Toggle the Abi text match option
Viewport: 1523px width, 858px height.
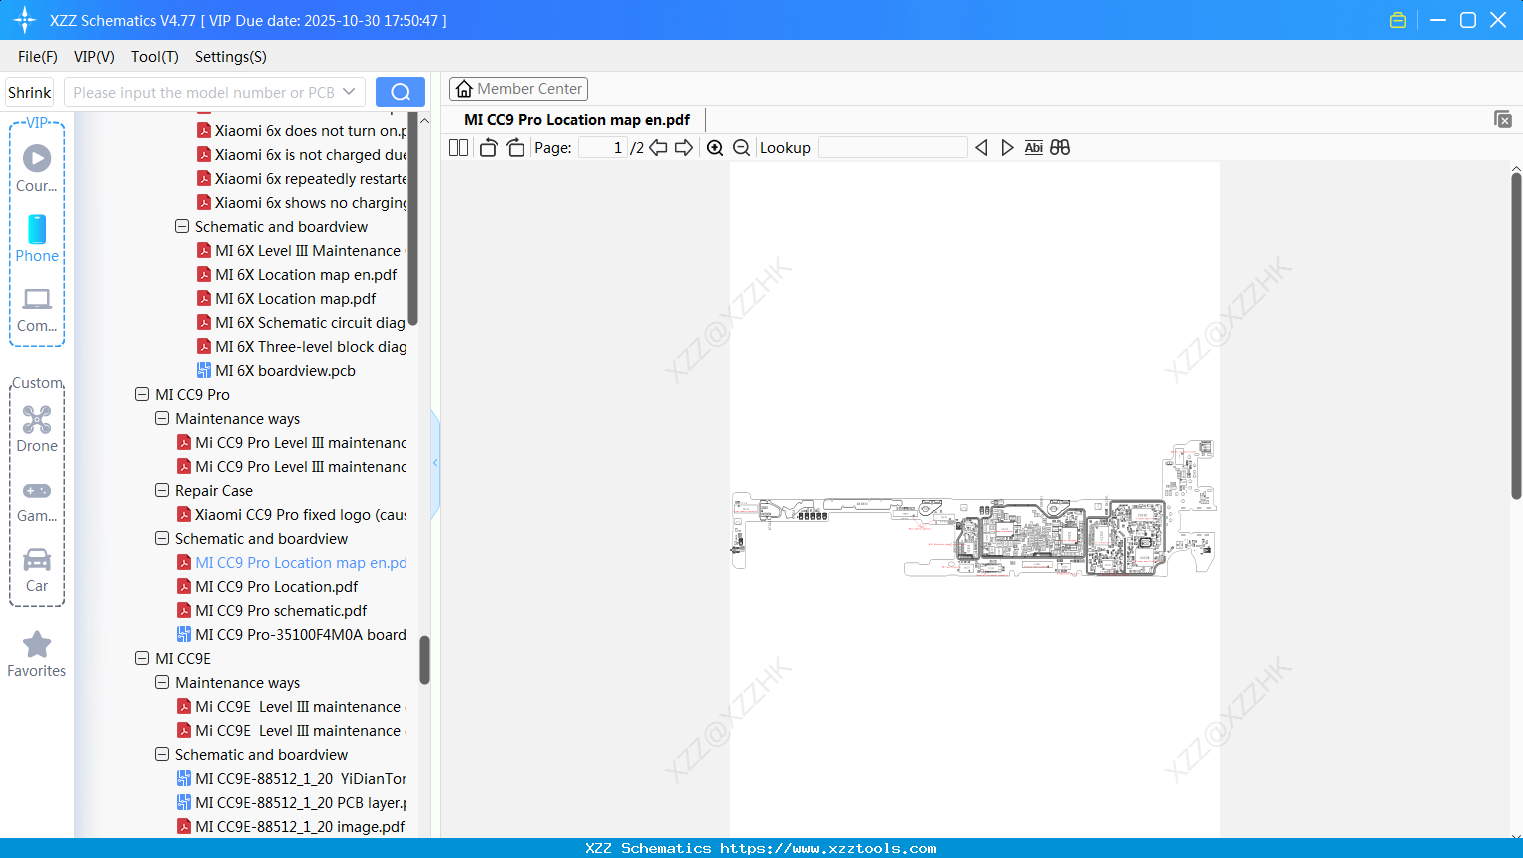click(1033, 148)
